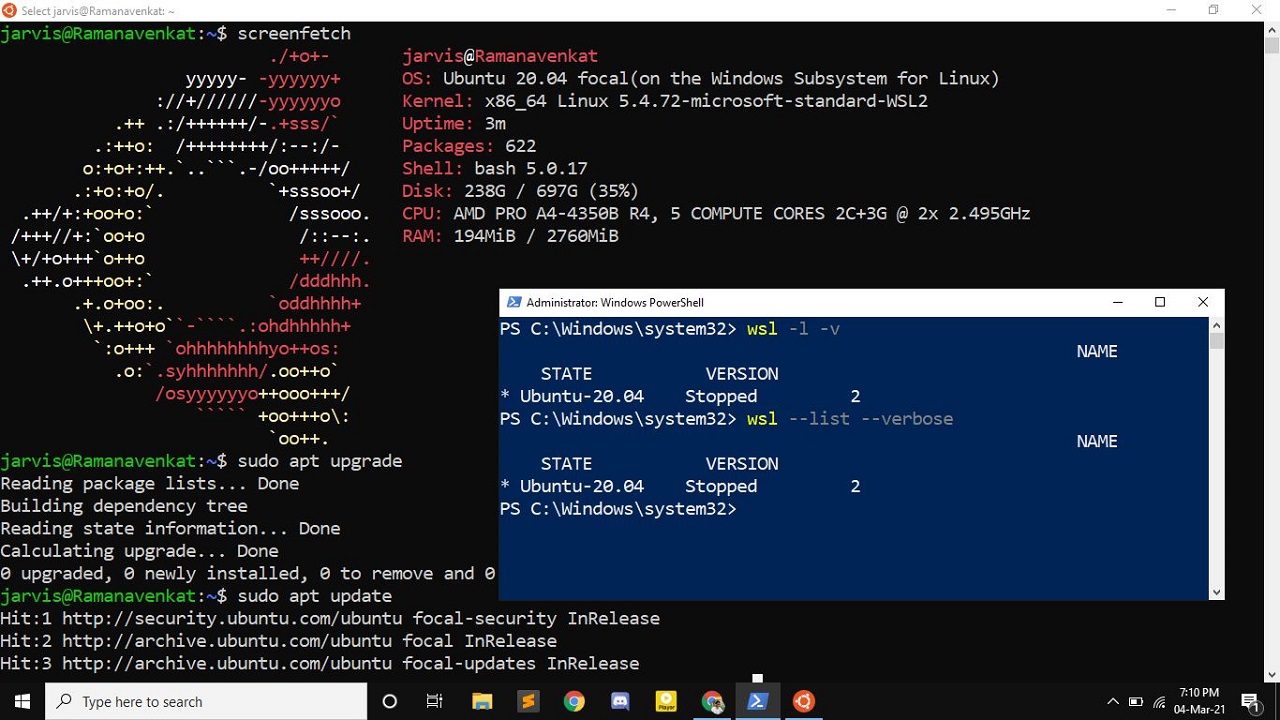Viewport: 1280px width, 720px height.
Task: Open Task View on the taskbar
Action: [434, 701]
